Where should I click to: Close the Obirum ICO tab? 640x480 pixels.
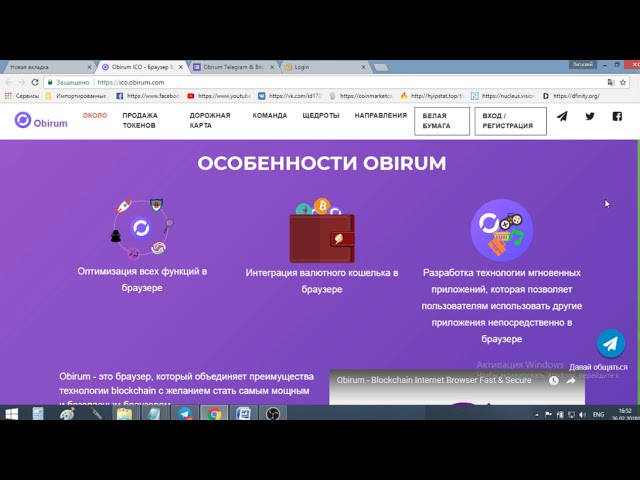click(x=180, y=67)
